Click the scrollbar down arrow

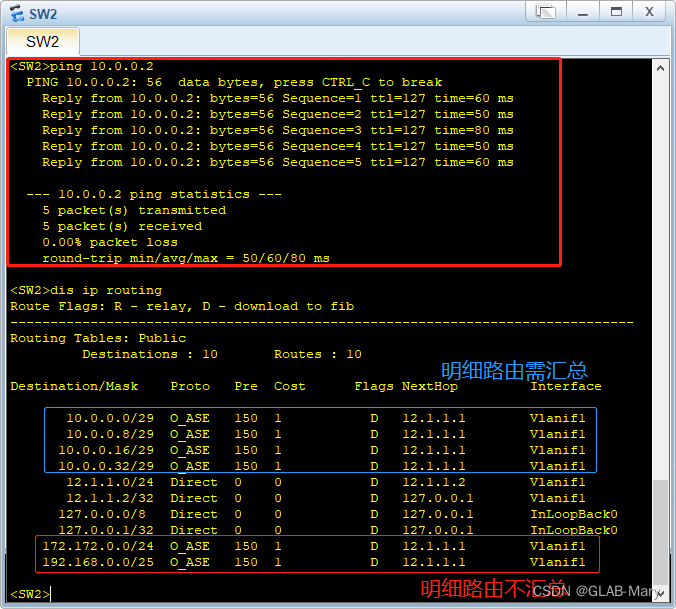(x=660, y=593)
